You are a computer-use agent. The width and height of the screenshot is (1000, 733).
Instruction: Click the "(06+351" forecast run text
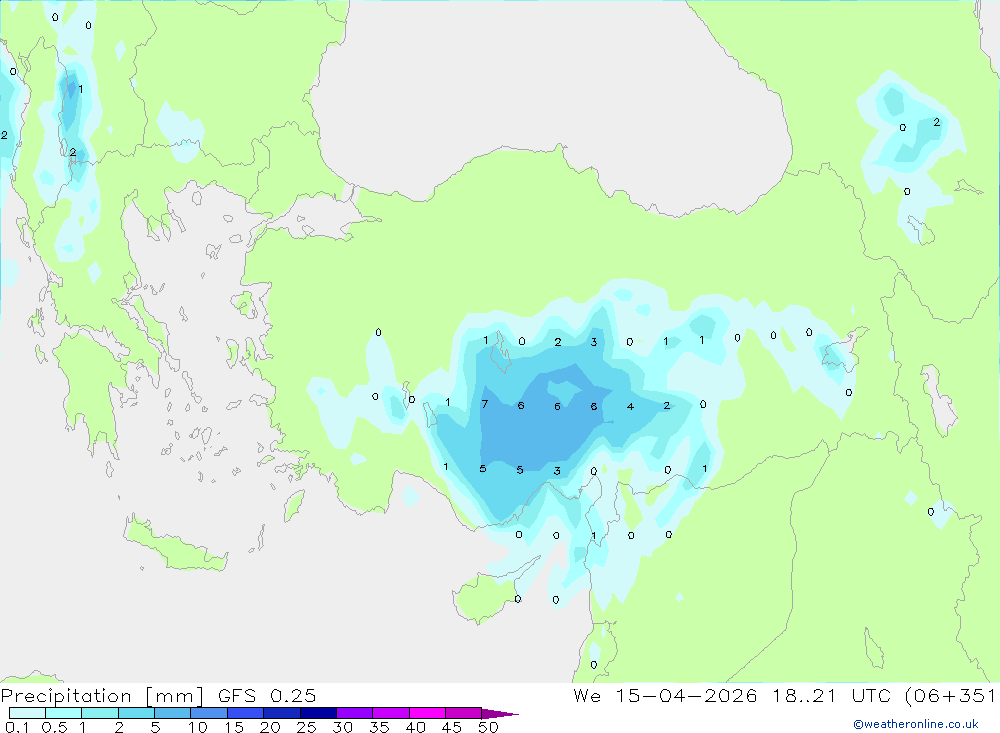point(950,696)
